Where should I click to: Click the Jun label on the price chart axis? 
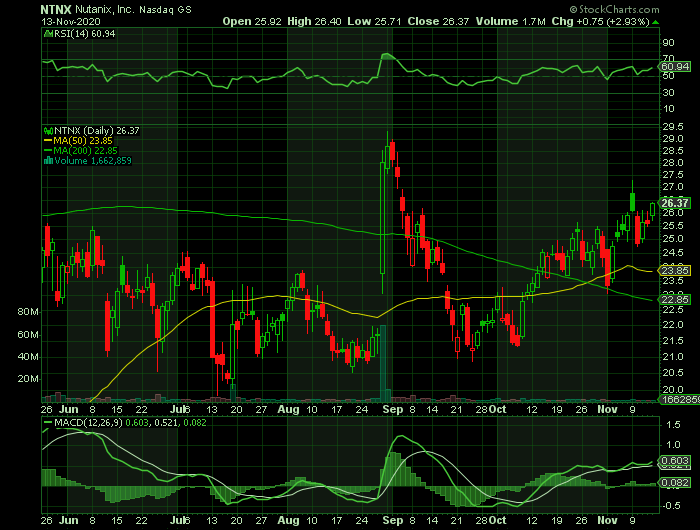[69, 409]
